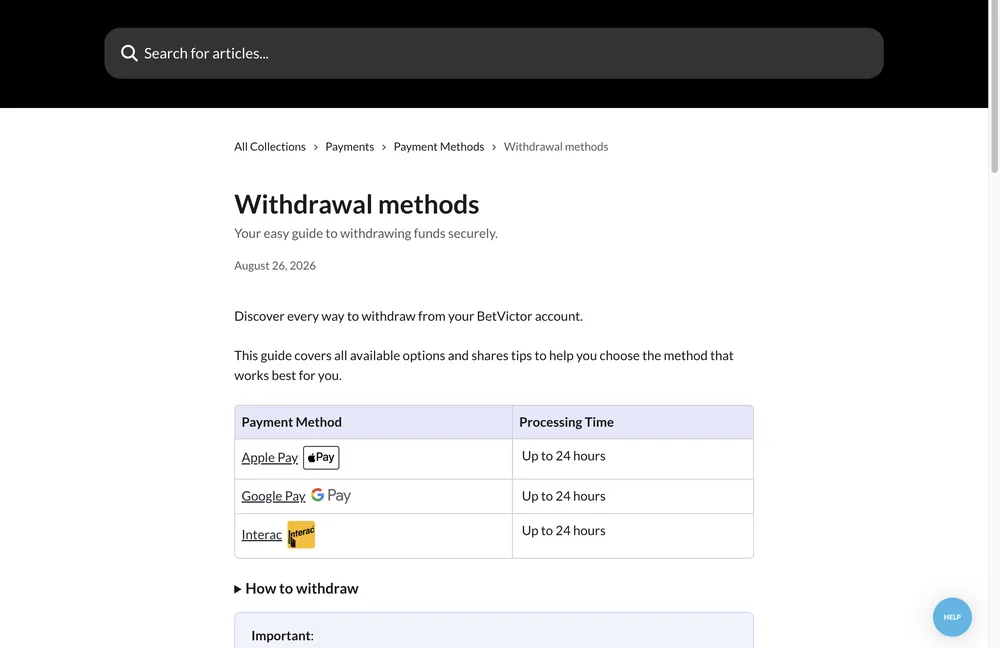Click the 'Your easy guide' subtitle text
This screenshot has width=1000, height=648.
point(365,233)
